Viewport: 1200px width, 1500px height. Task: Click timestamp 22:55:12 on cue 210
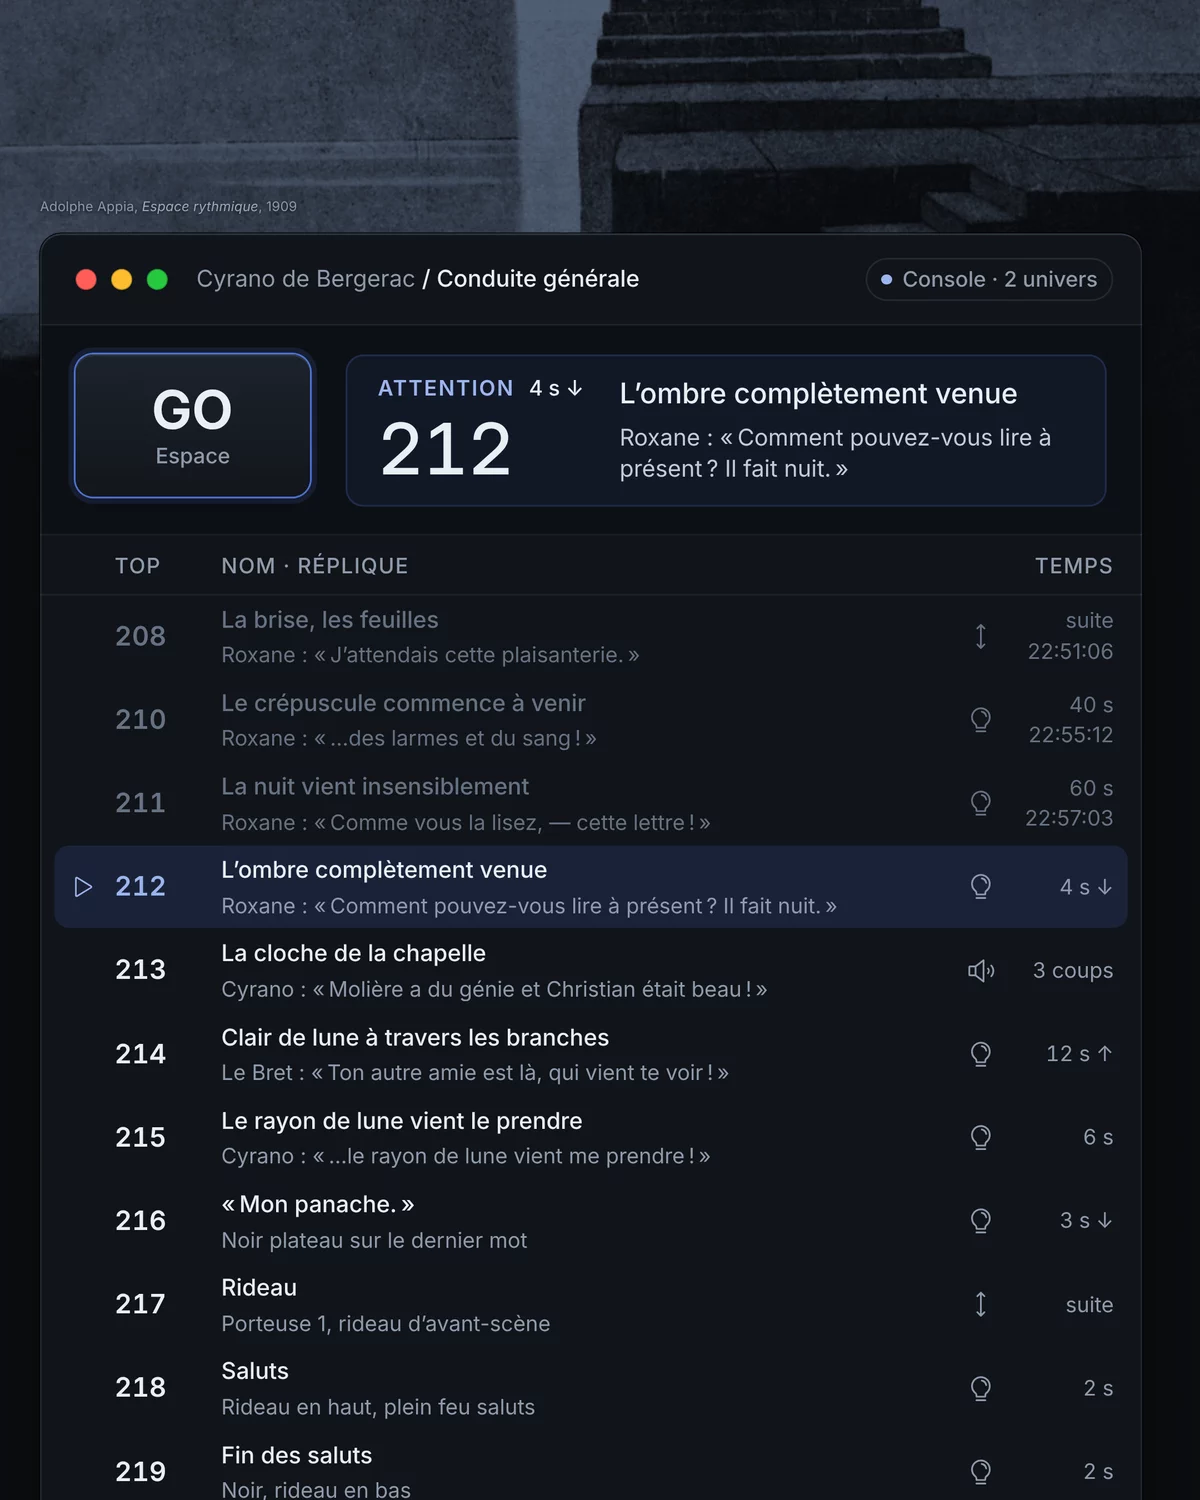pyautogui.click(x=1071, y=735)
